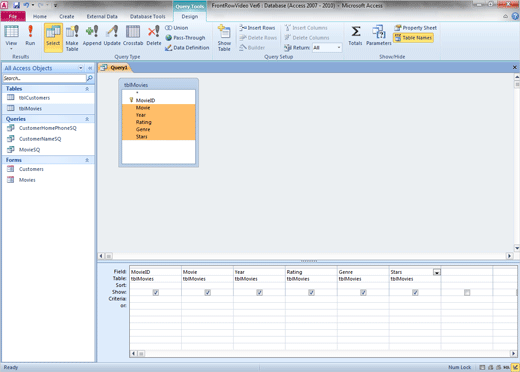
Task: Open the File tab
Action: [13, 16]
